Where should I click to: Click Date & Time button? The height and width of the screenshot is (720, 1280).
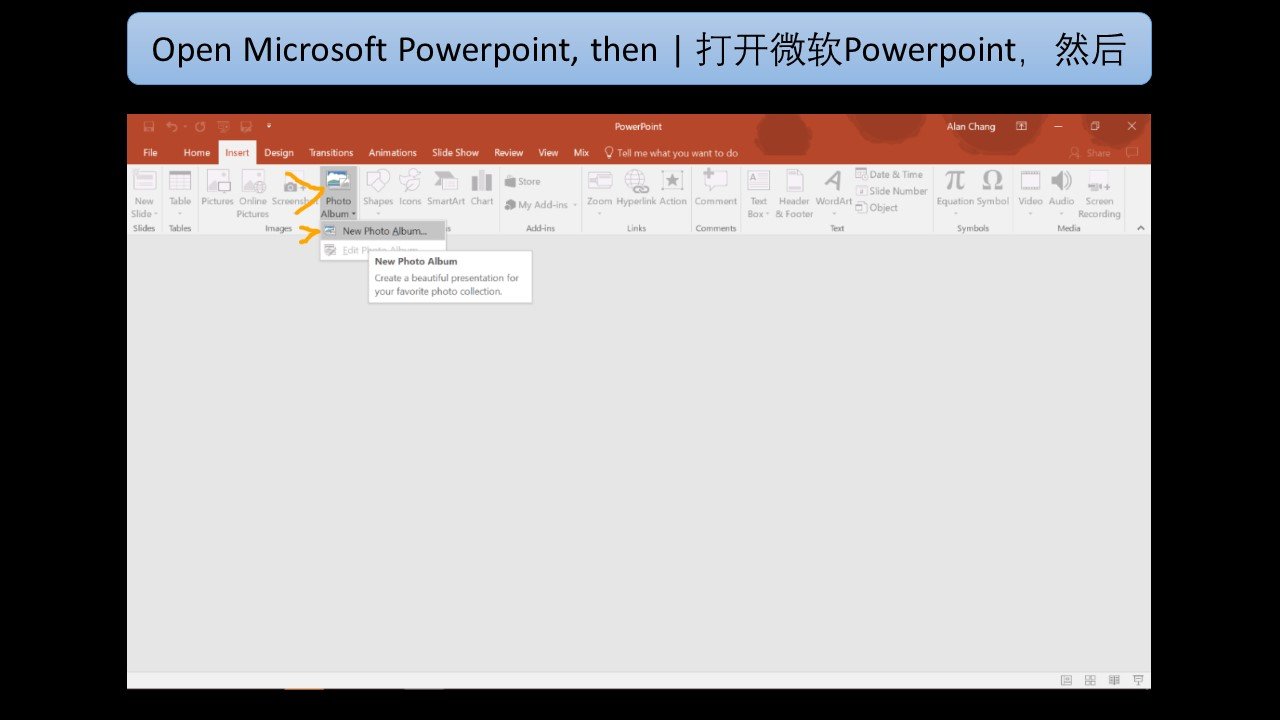pos(890,174)
